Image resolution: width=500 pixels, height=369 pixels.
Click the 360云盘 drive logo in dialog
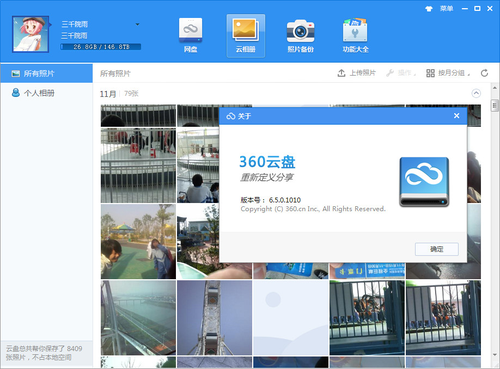click(424, 182)
